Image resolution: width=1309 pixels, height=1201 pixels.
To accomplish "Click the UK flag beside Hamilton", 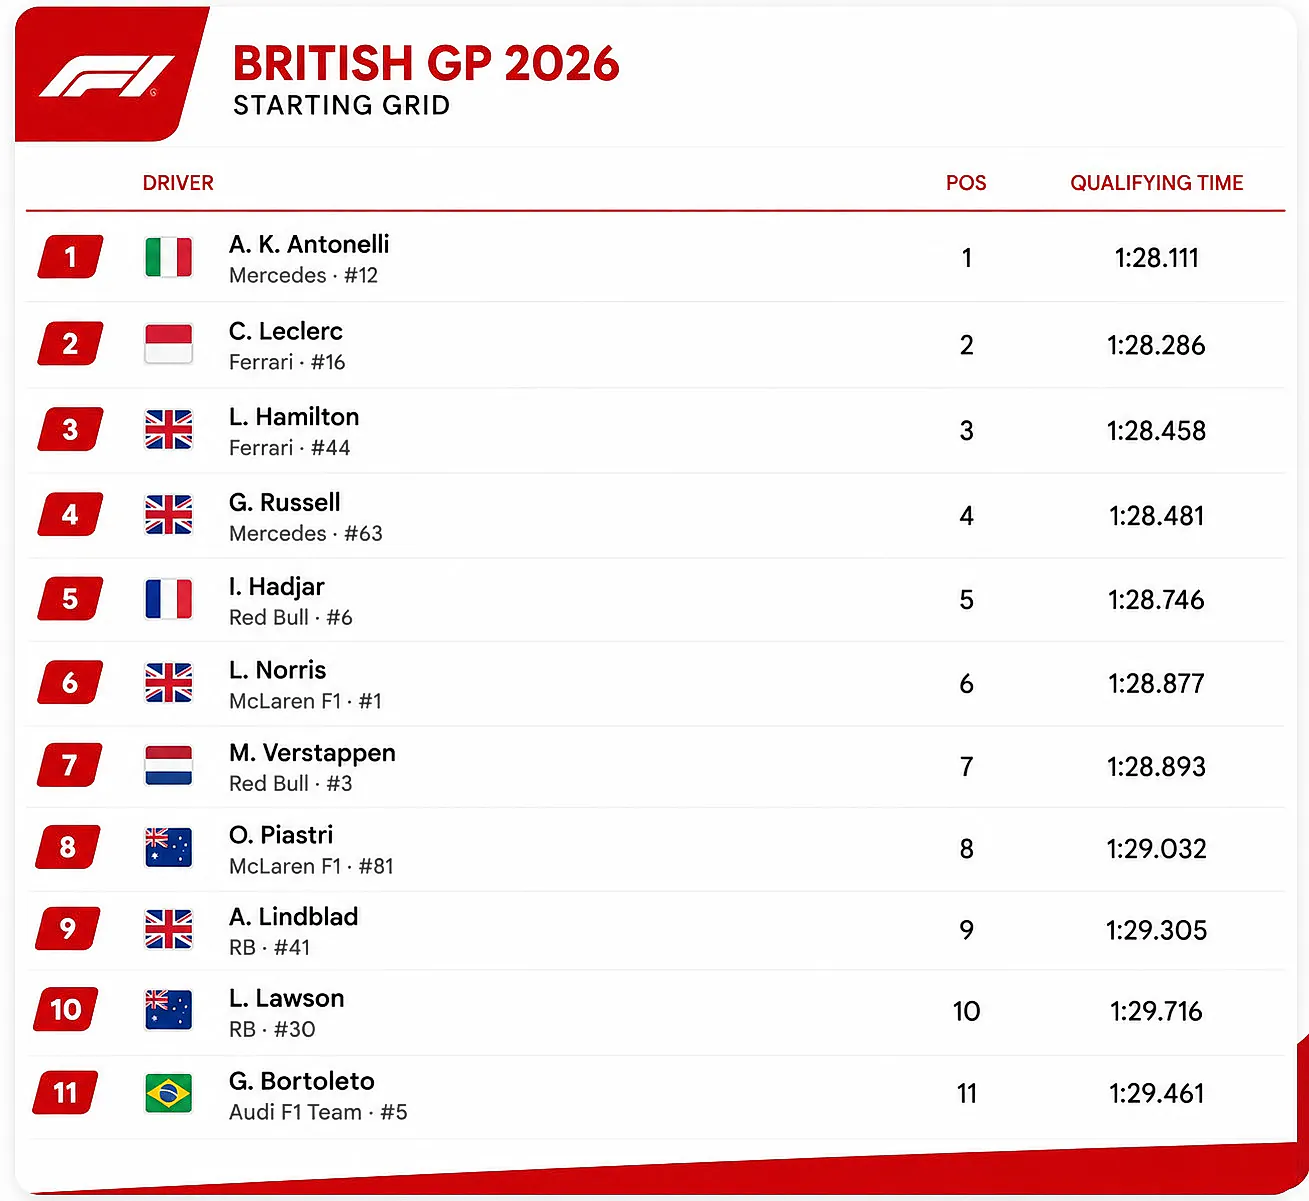I will 168,430.
